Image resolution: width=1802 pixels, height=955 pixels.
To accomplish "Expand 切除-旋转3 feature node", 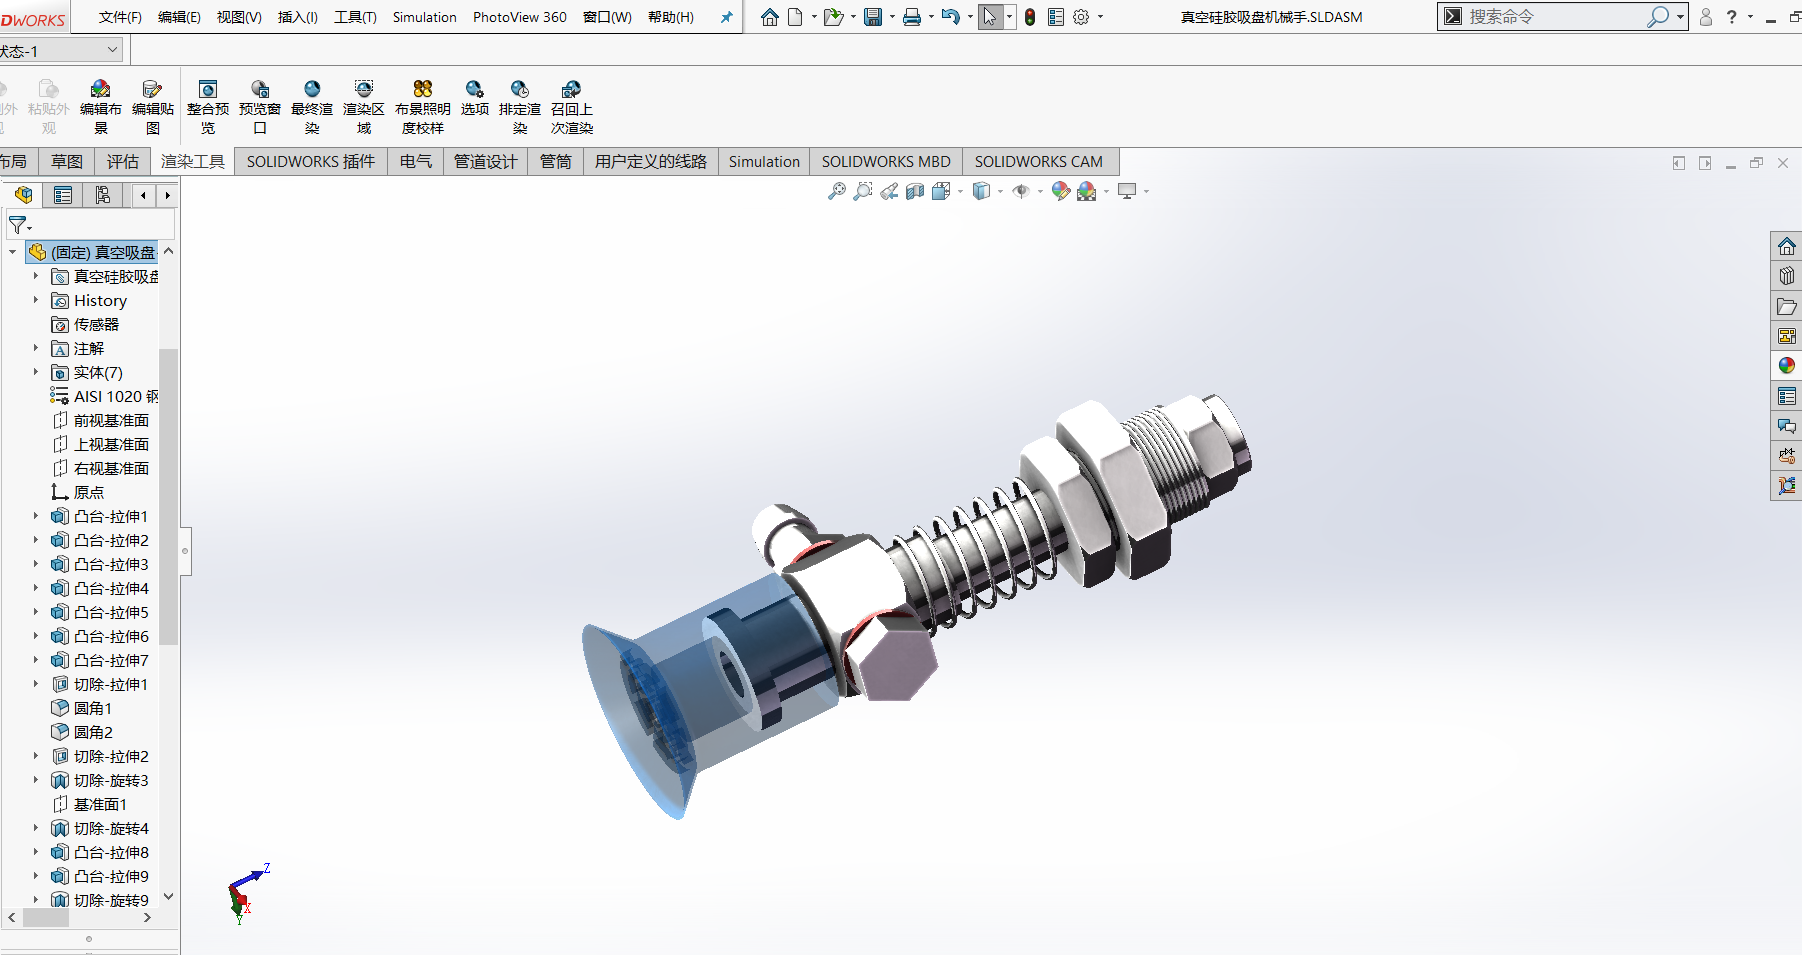I will click(x=36, y=780).
